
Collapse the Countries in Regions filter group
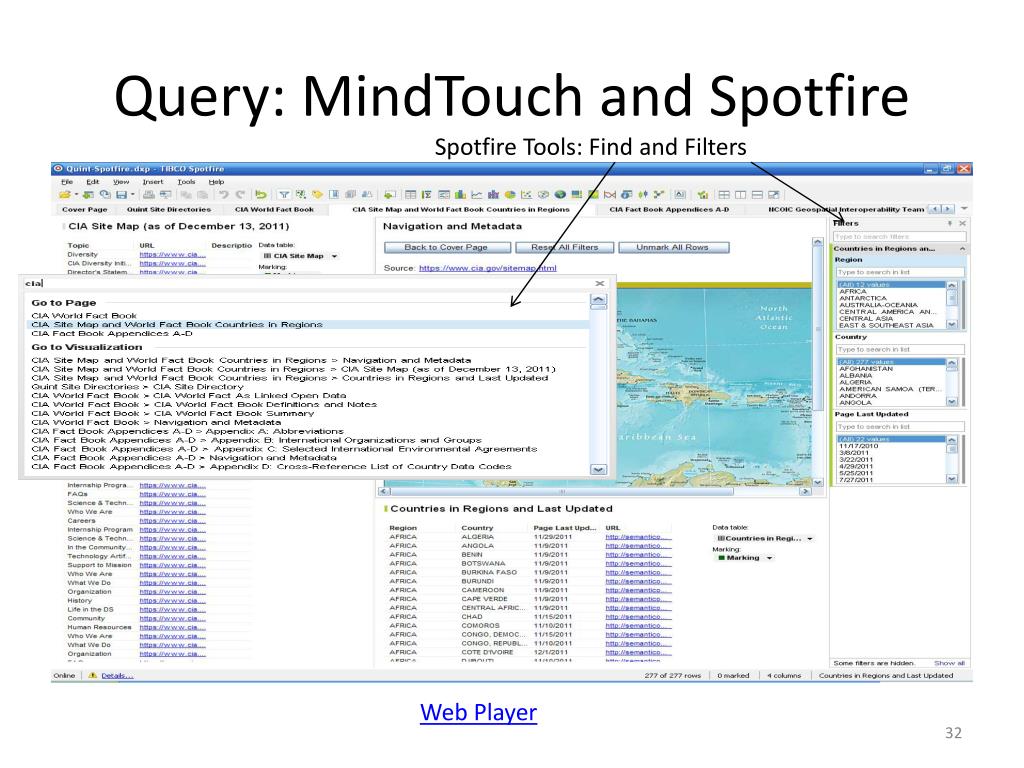[962, 249]
